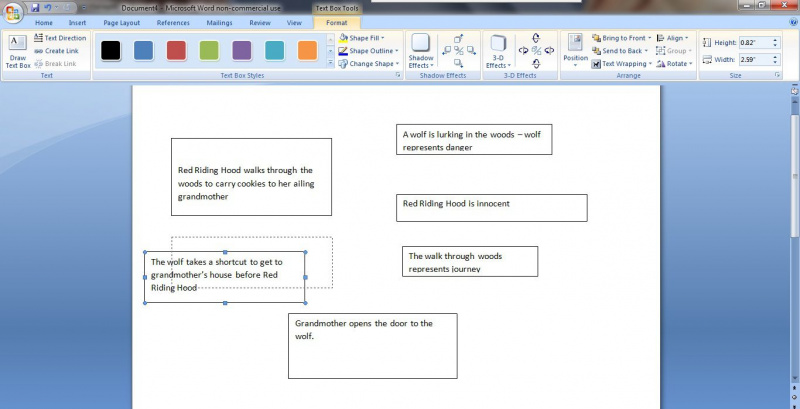The image size is (800, 409).
Task: Expand the Text Box Styles gallery (More)
Action: [x=330, y=62]
